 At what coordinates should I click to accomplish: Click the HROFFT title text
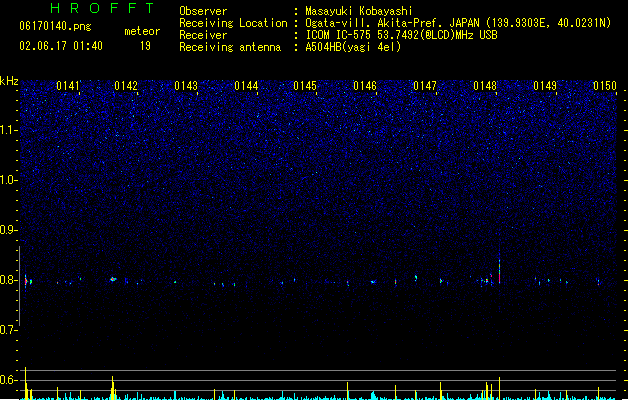point(103,8)
